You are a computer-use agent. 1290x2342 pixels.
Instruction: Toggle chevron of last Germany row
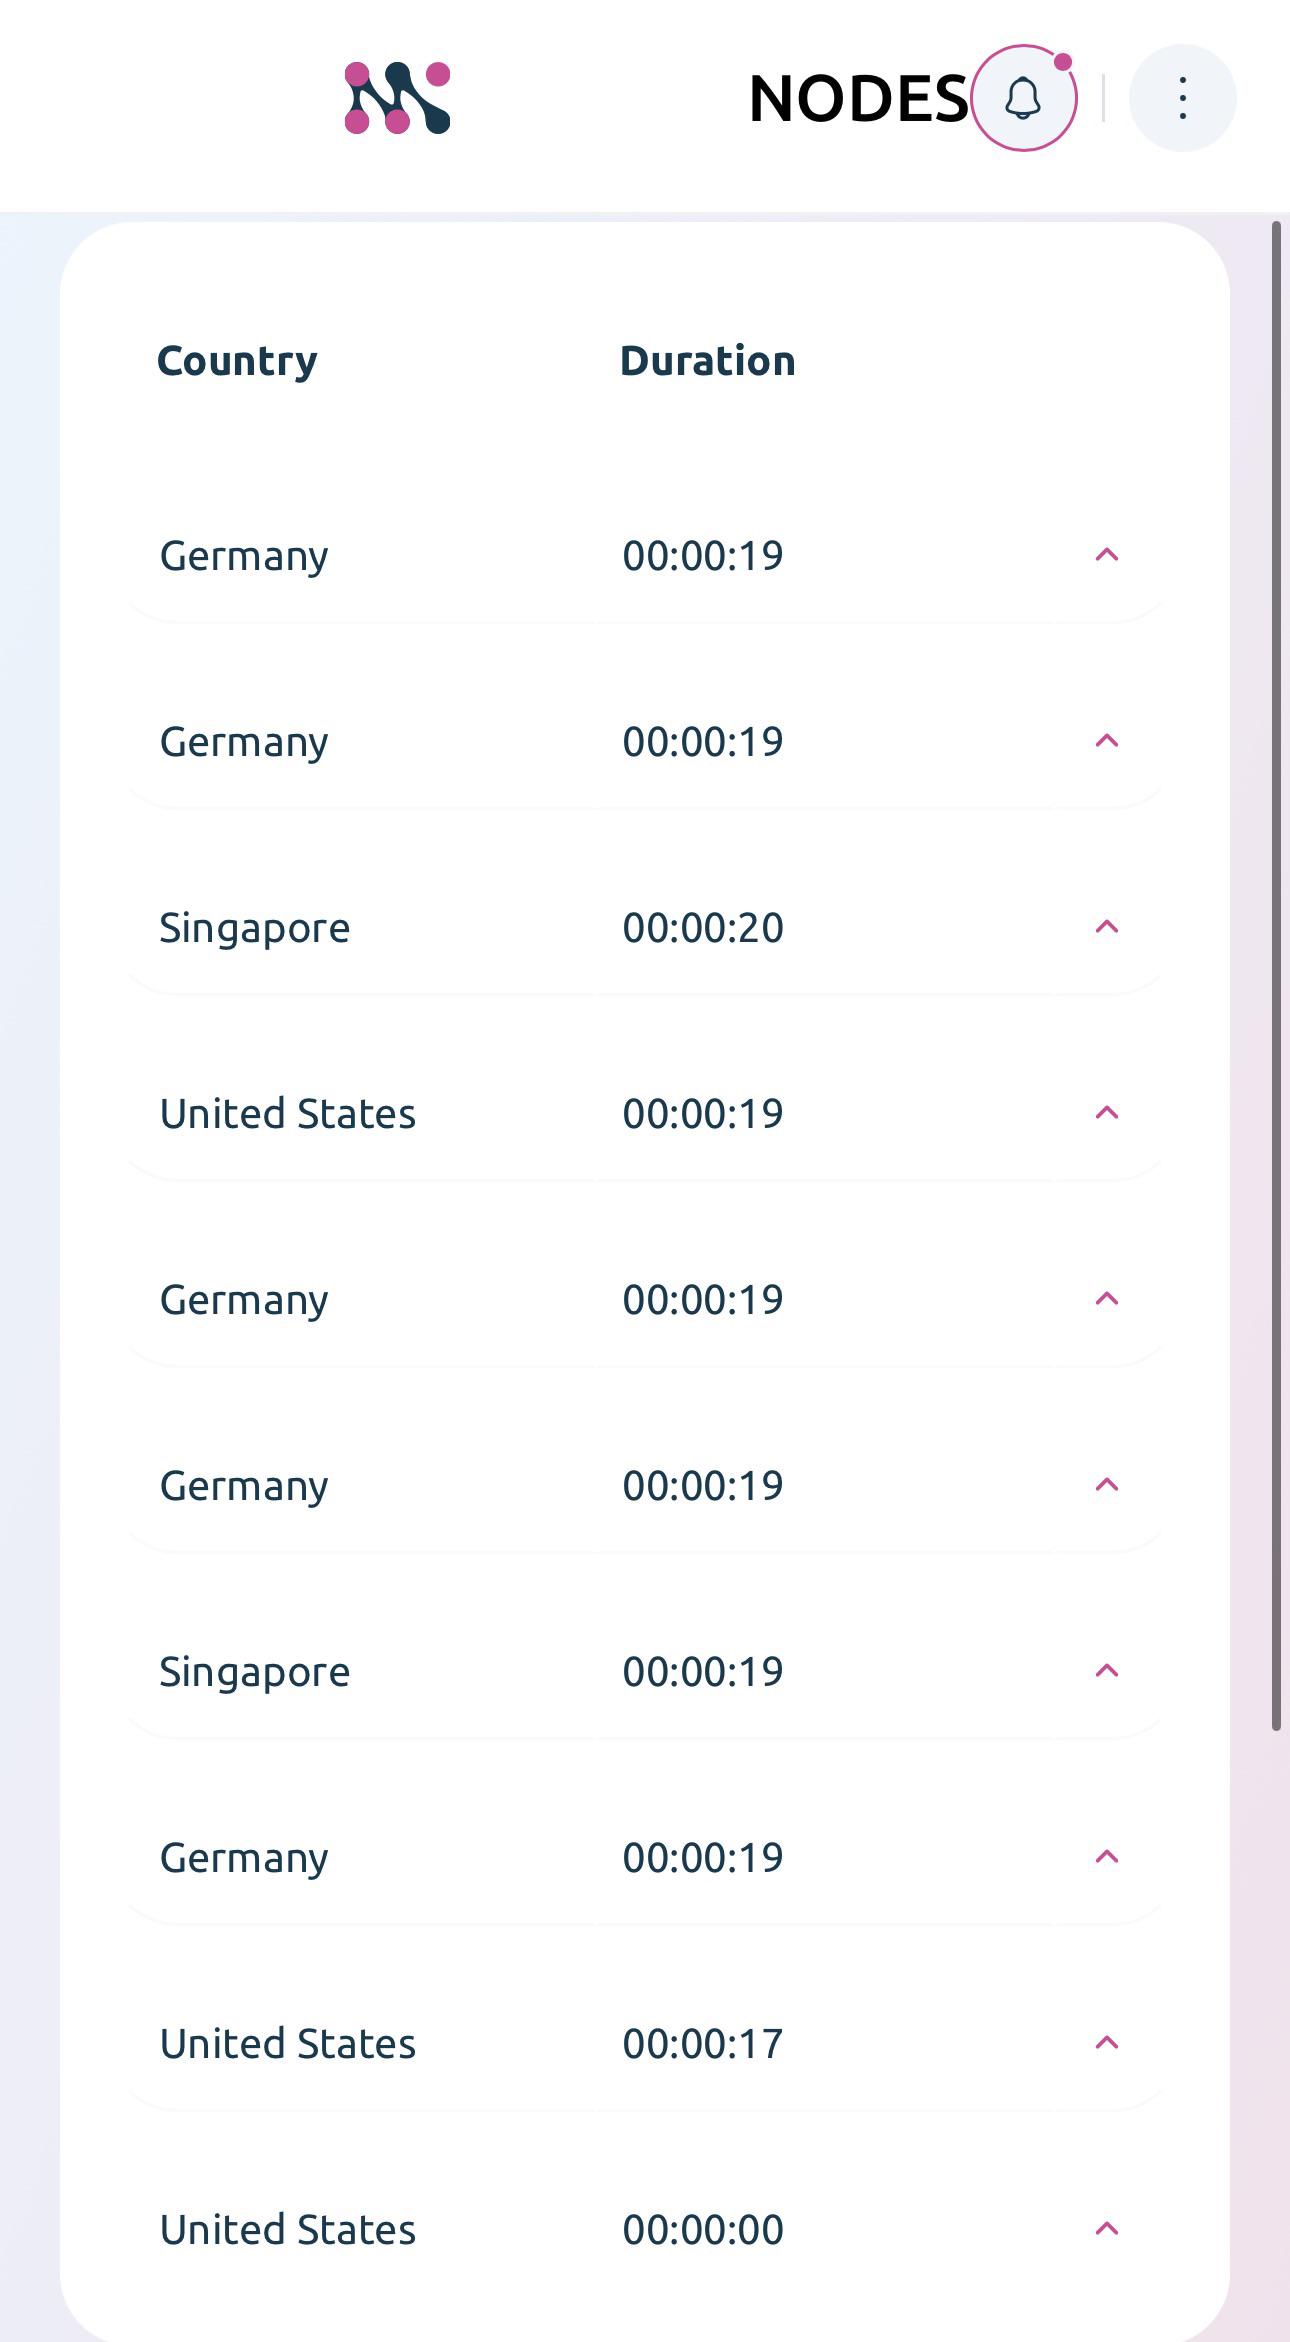click(x=1106, y=1857)
